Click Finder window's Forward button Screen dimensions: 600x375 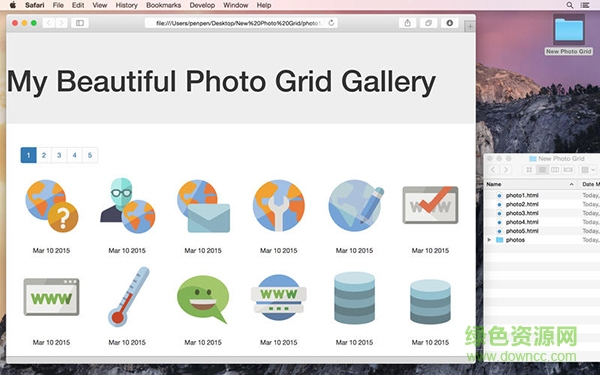tap(506, 170)
